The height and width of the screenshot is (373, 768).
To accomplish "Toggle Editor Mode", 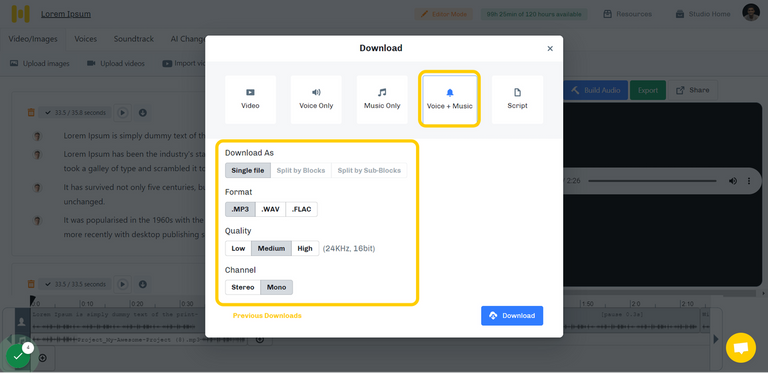I will (x=444, y=14).
